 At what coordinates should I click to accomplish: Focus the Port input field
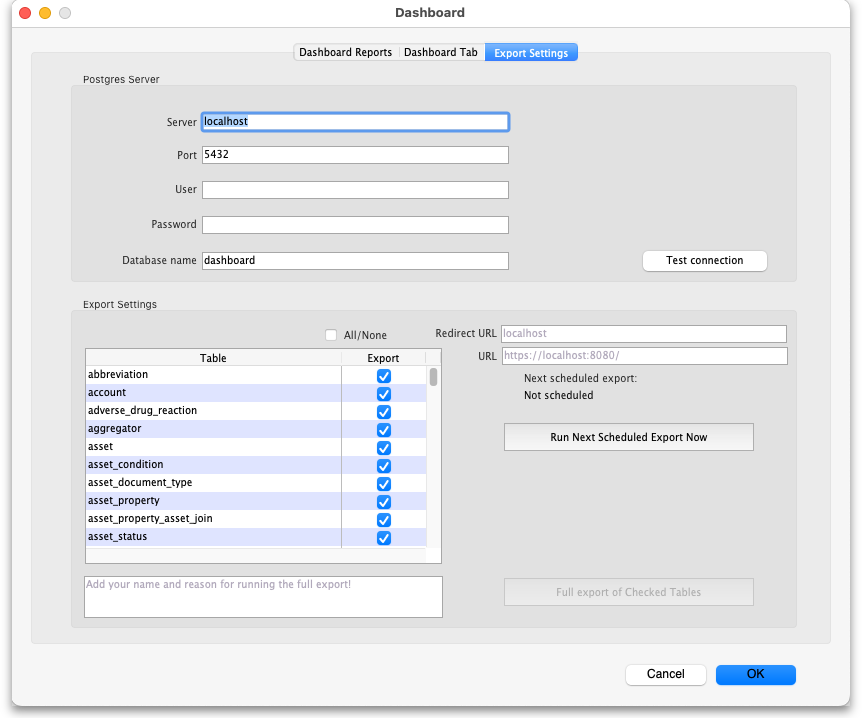pyautogui.click(x=355, y=155)
